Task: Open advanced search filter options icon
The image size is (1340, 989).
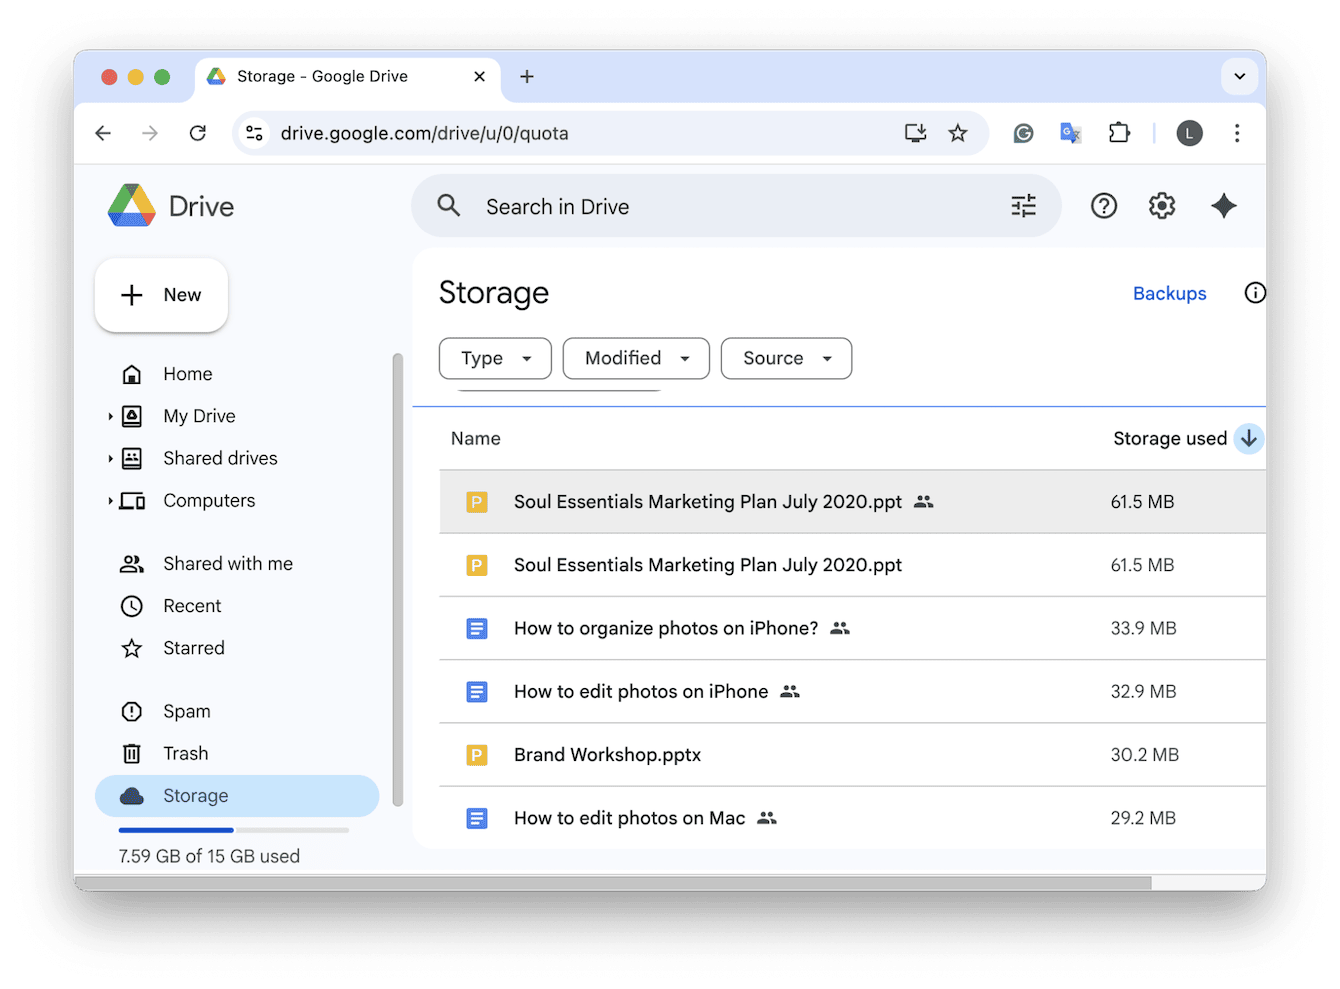Action: pos(1023,206)
